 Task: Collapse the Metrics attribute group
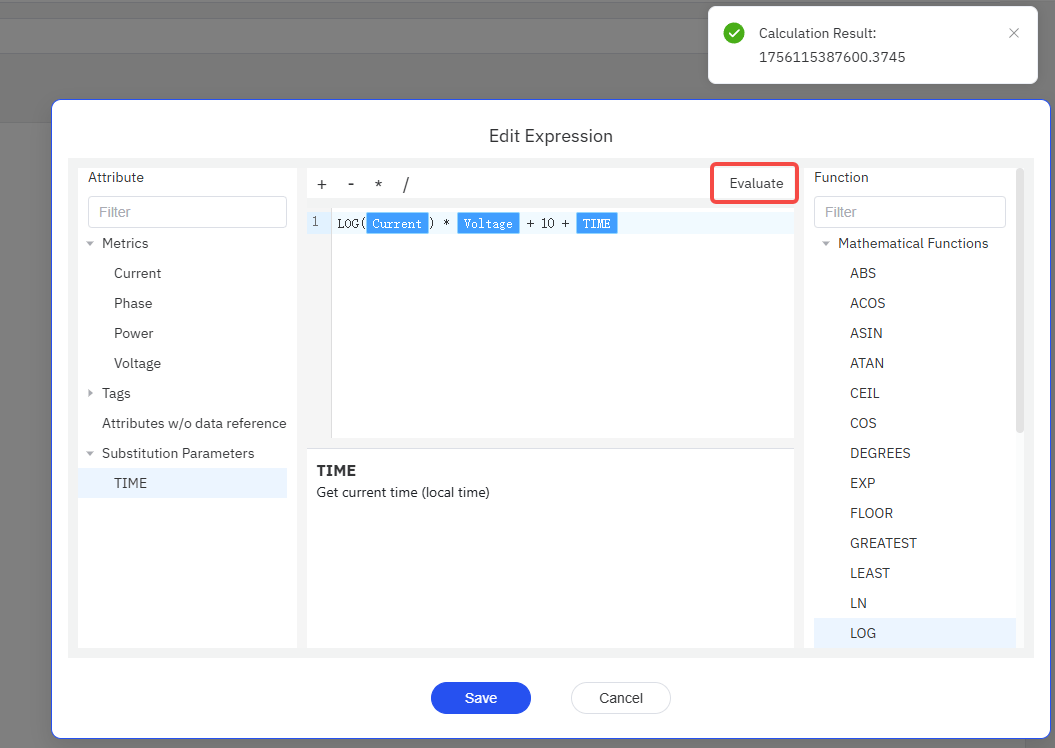point(91,243)
